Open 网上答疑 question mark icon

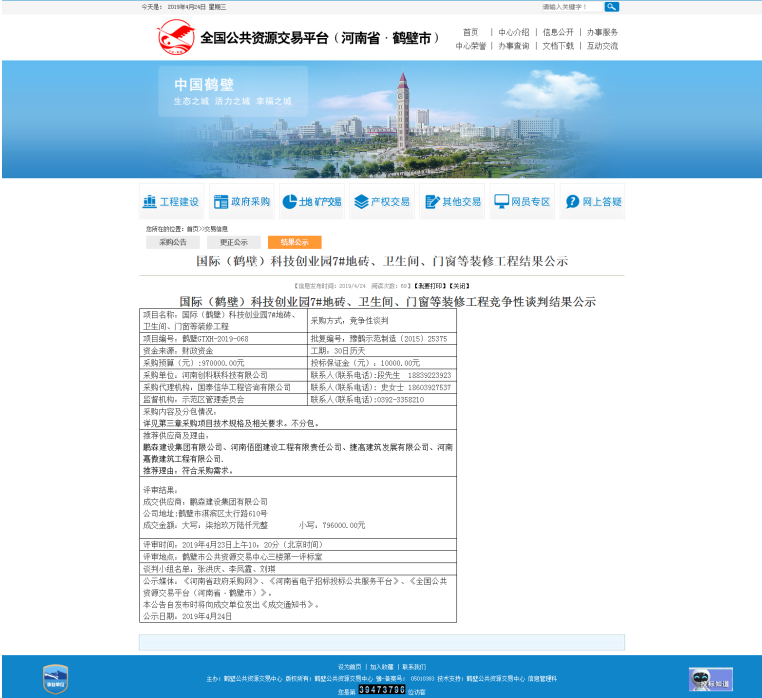coord(572,201)
